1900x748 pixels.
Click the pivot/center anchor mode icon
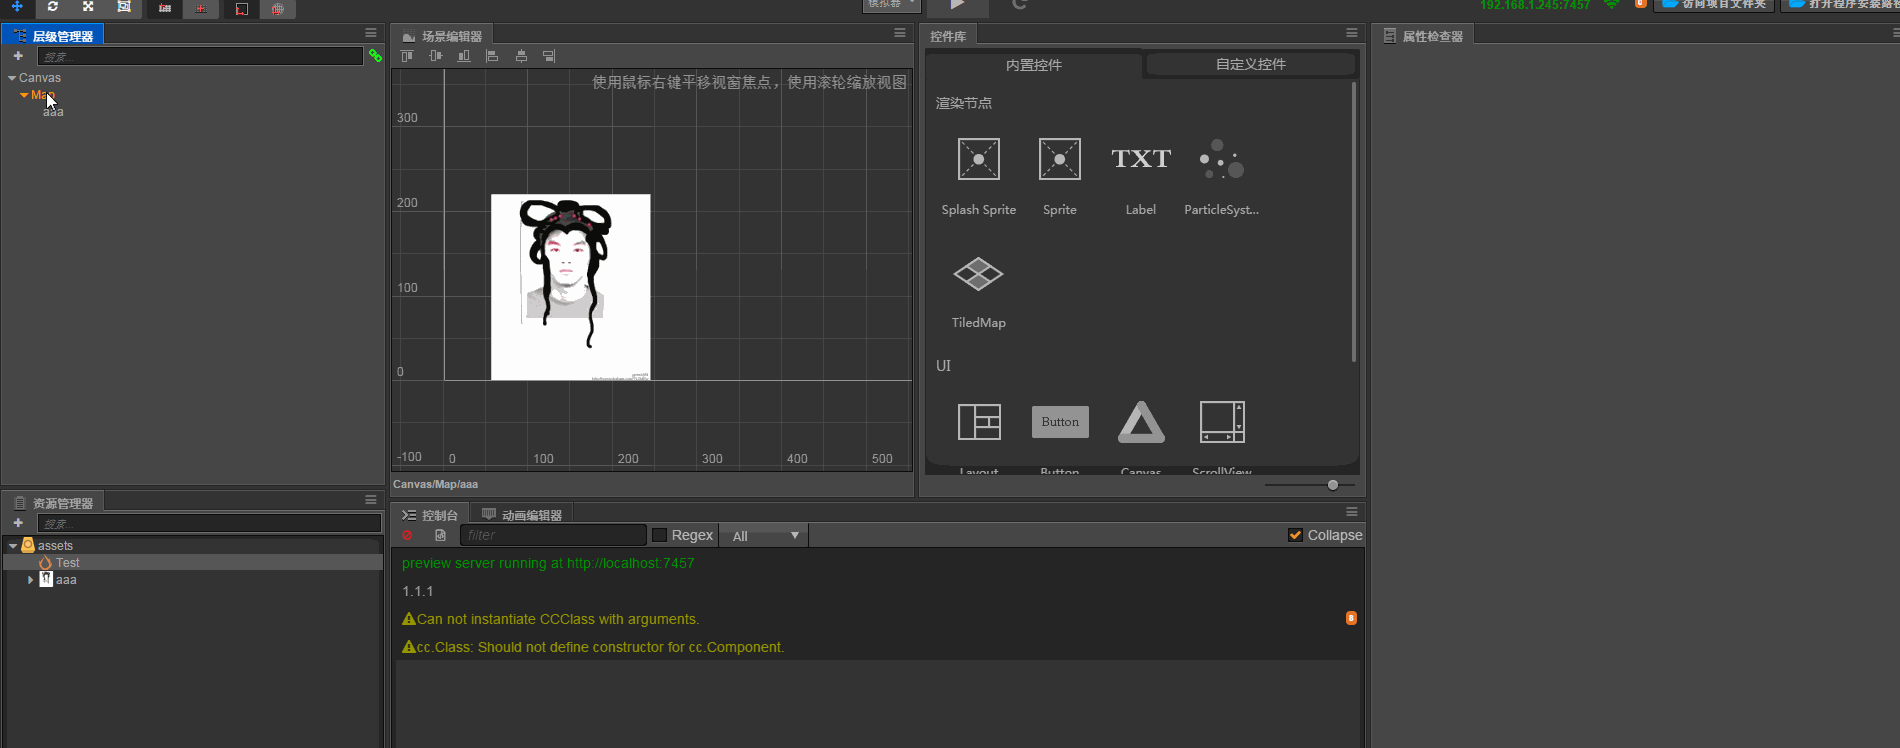click(165, 8)
